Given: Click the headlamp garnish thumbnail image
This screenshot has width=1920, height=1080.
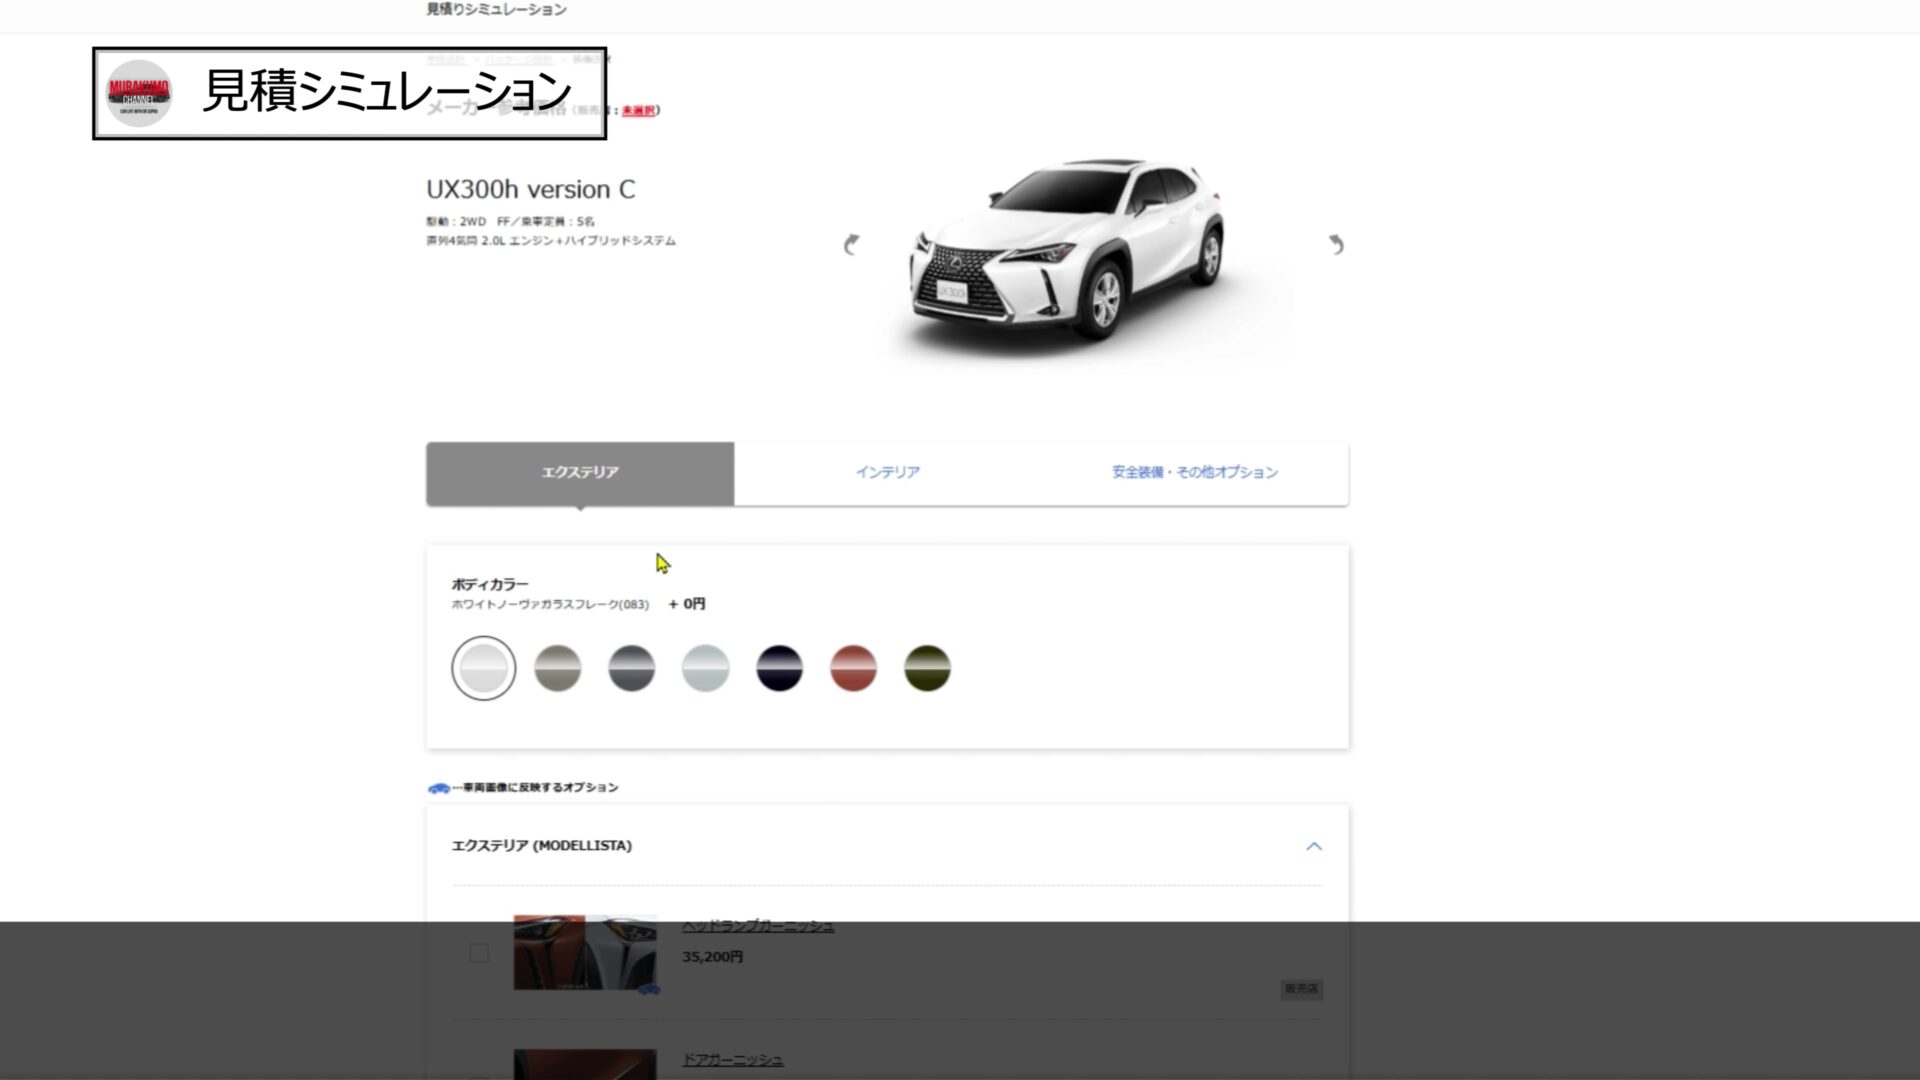Looking at the screenshot, I should pos(584,952).
